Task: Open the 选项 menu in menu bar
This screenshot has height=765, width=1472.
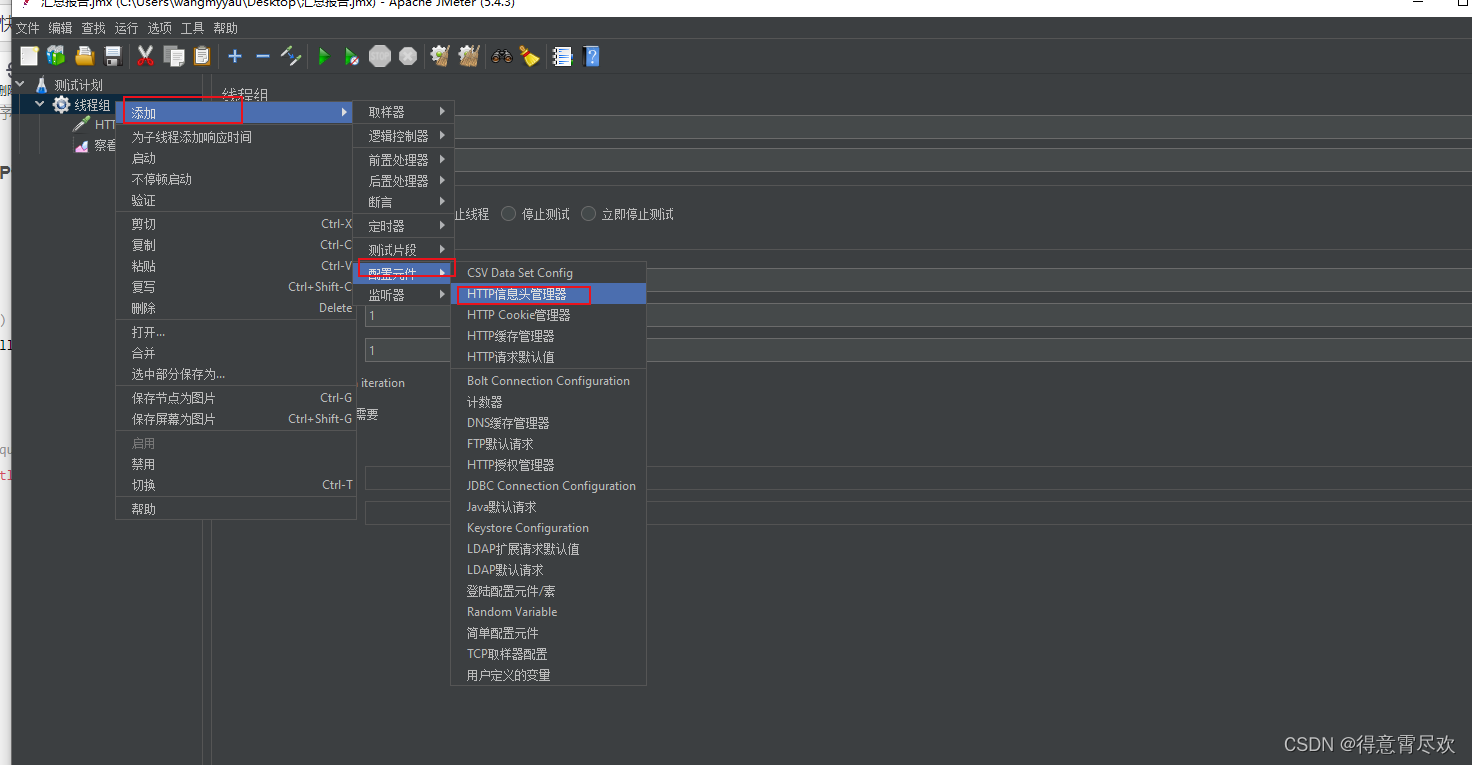Action: (x=159, y=28)
